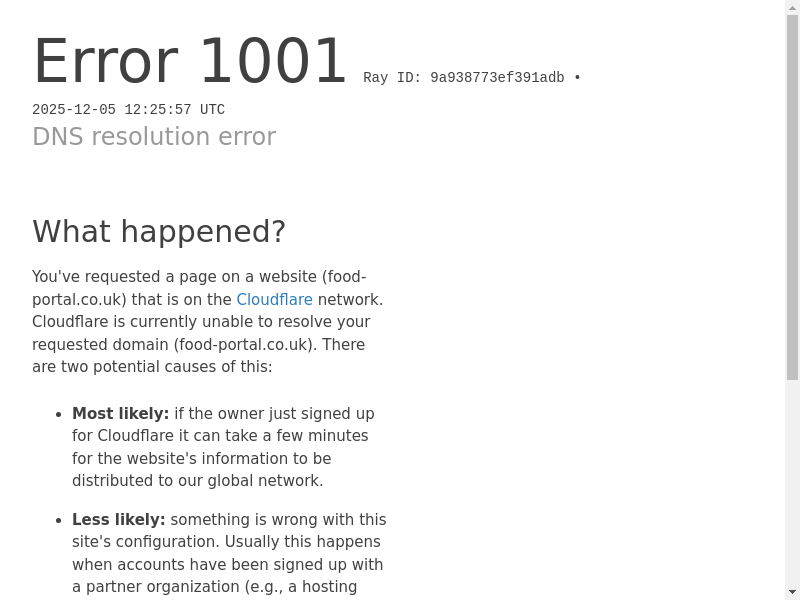Click the bold Less likely: label
Viewport: 800px width, 600px height.
pos(118,519)
